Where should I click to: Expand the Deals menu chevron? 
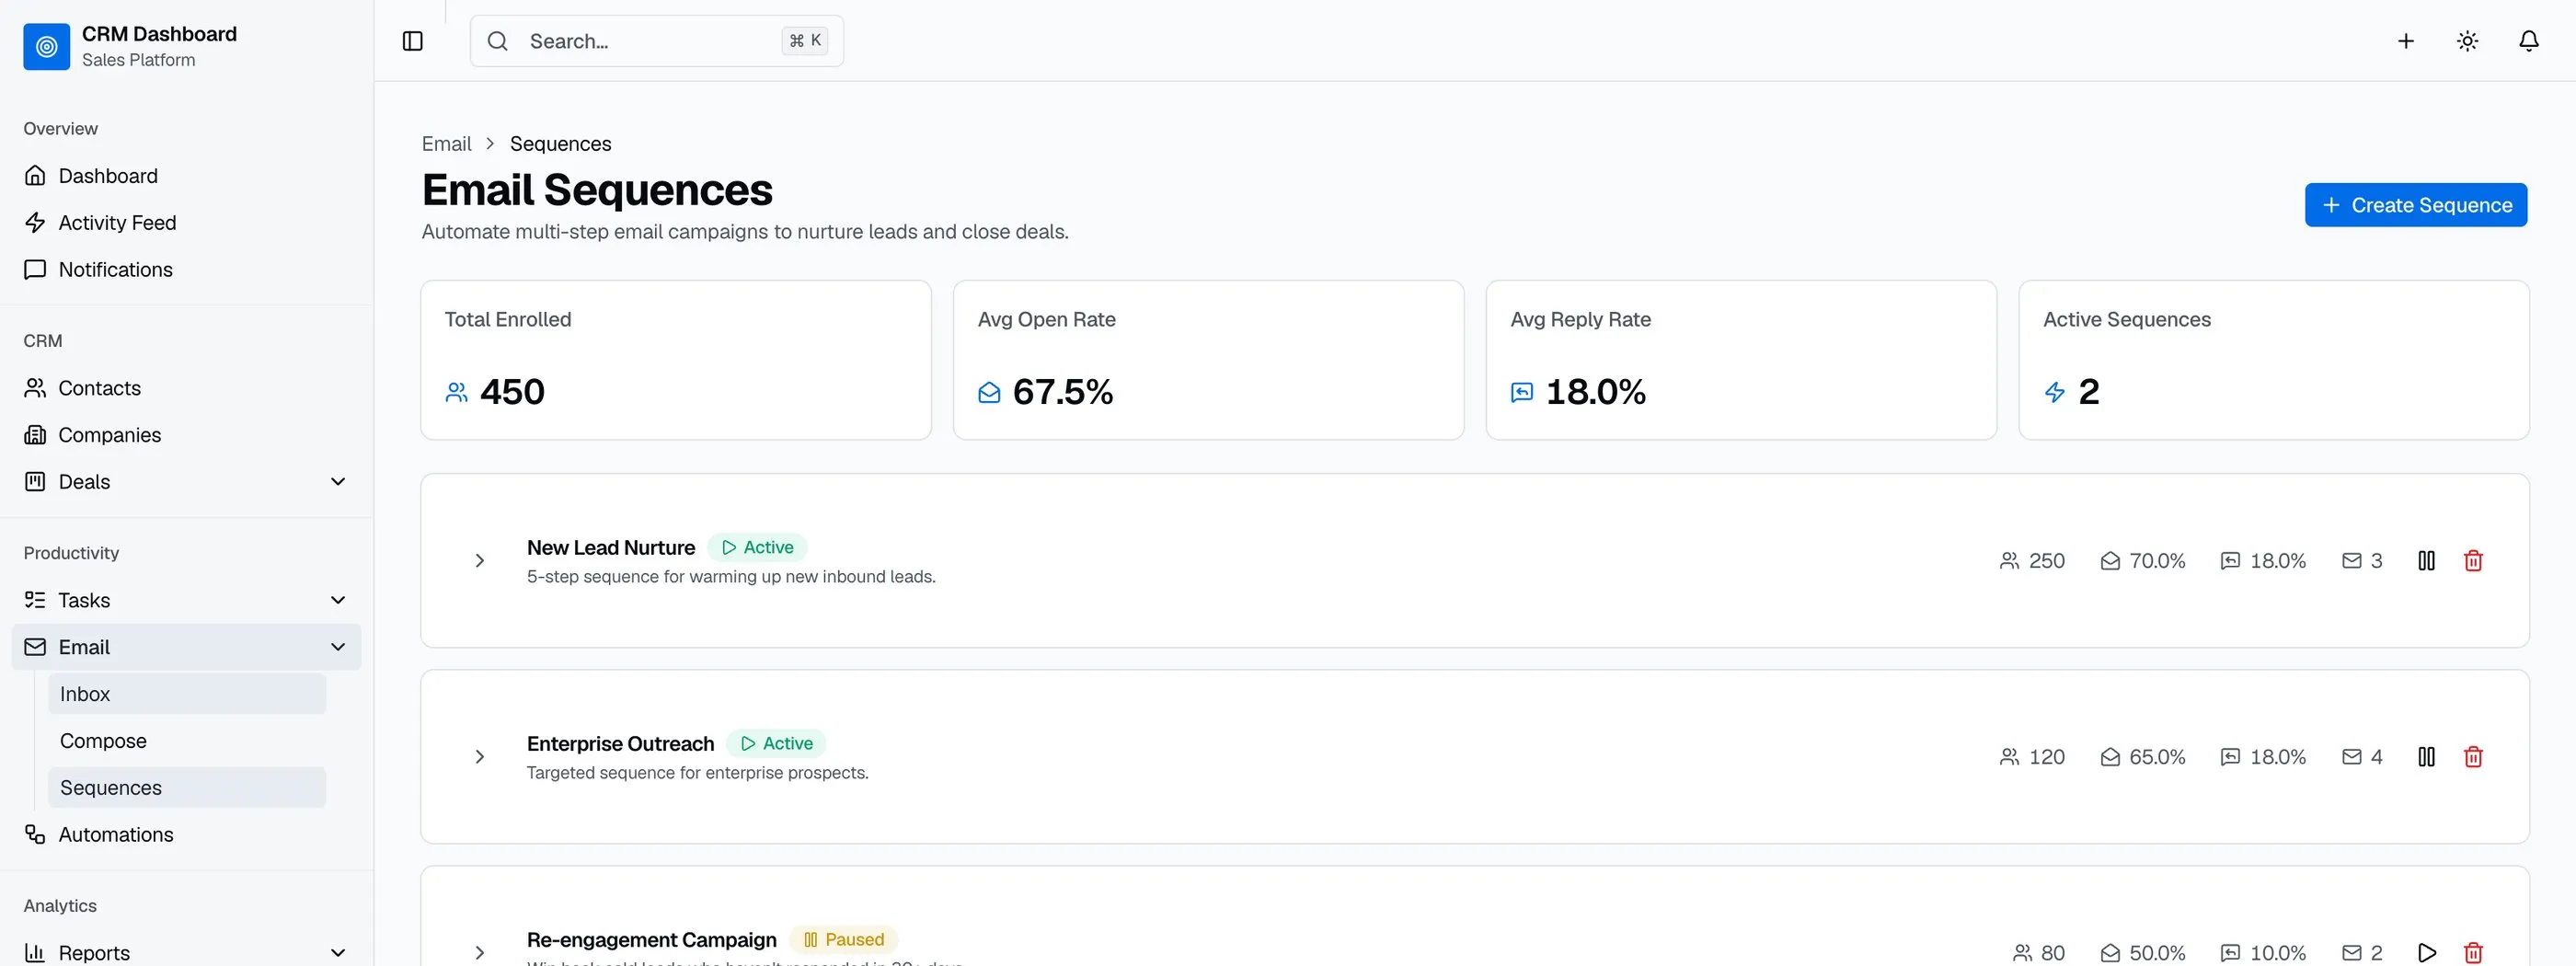[x=338, y=482]
